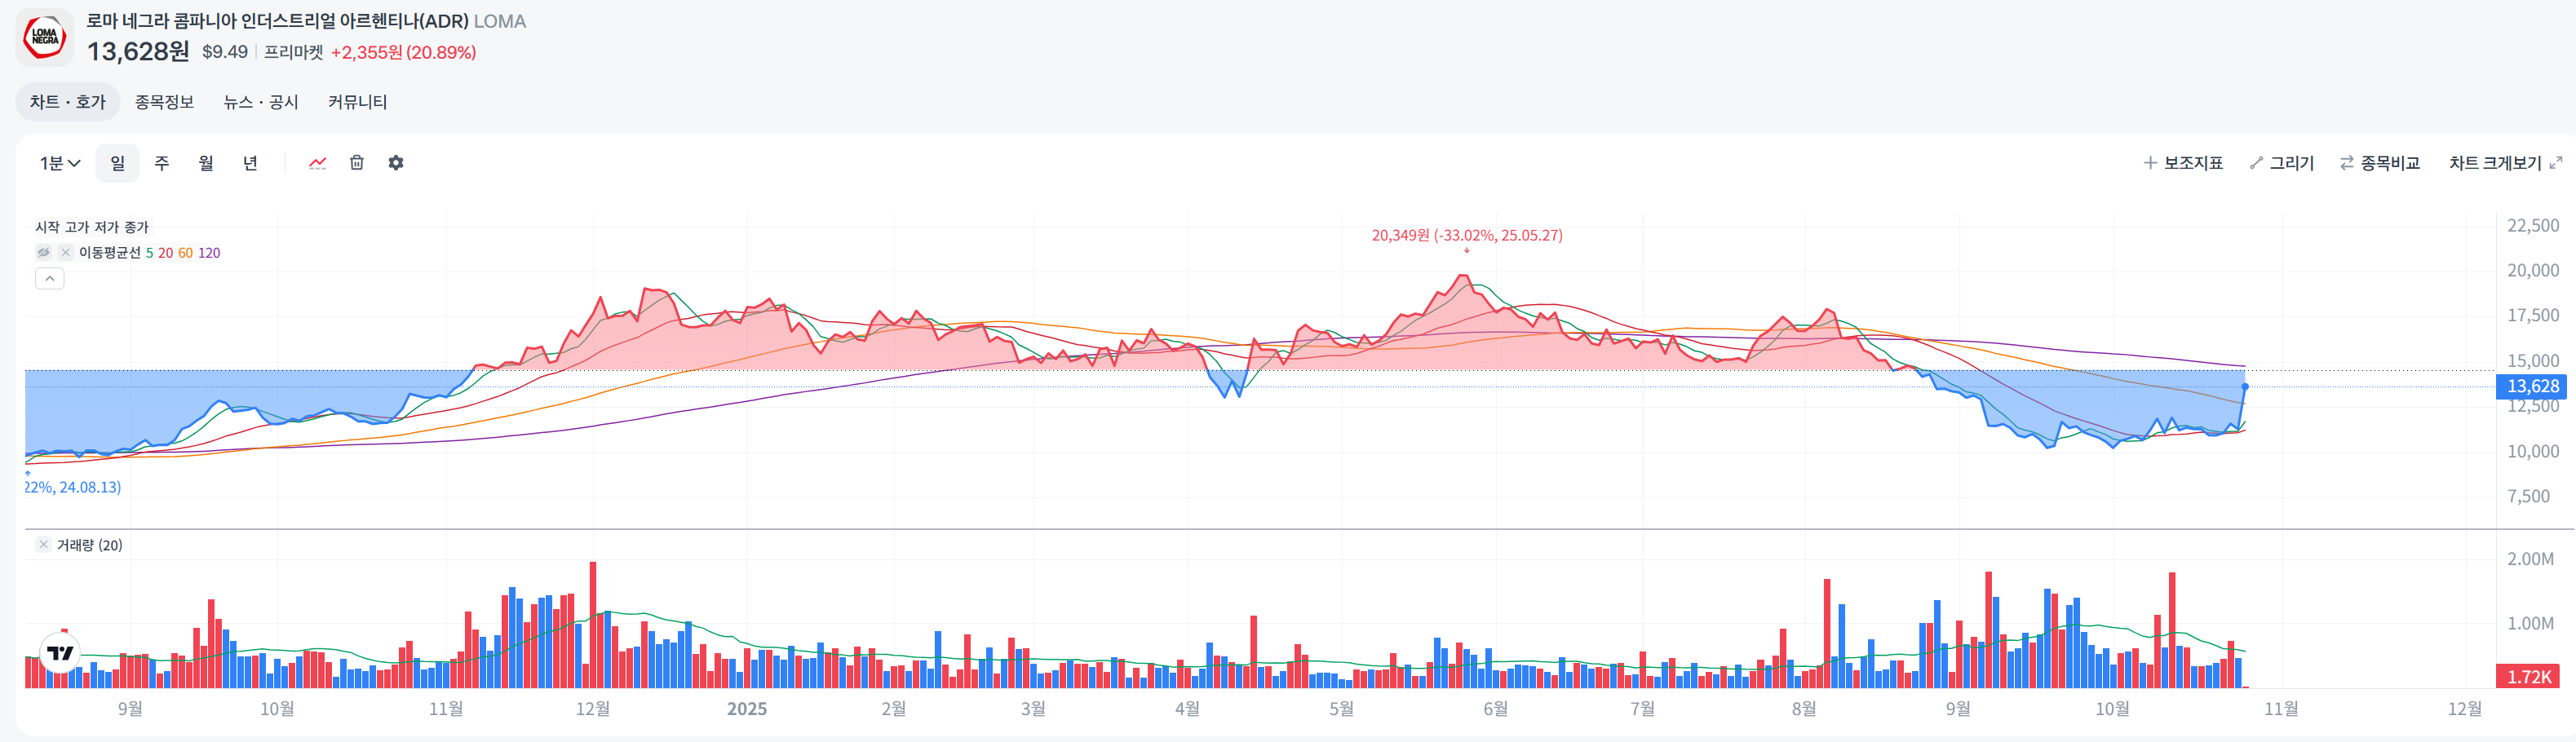This screenshot has width=2576, height=742.
Task: Click the 20,349원 peak price annotation
Action: [x=1467, y=235]
